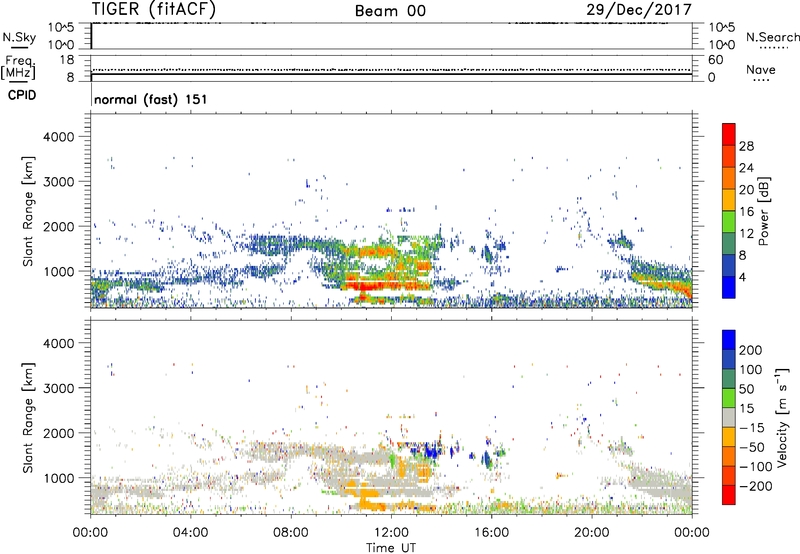Screen dimensions: 800x554
Task: Click the blue velocity patch near 14:00 in the velocity panel
Action: point(431,451)
